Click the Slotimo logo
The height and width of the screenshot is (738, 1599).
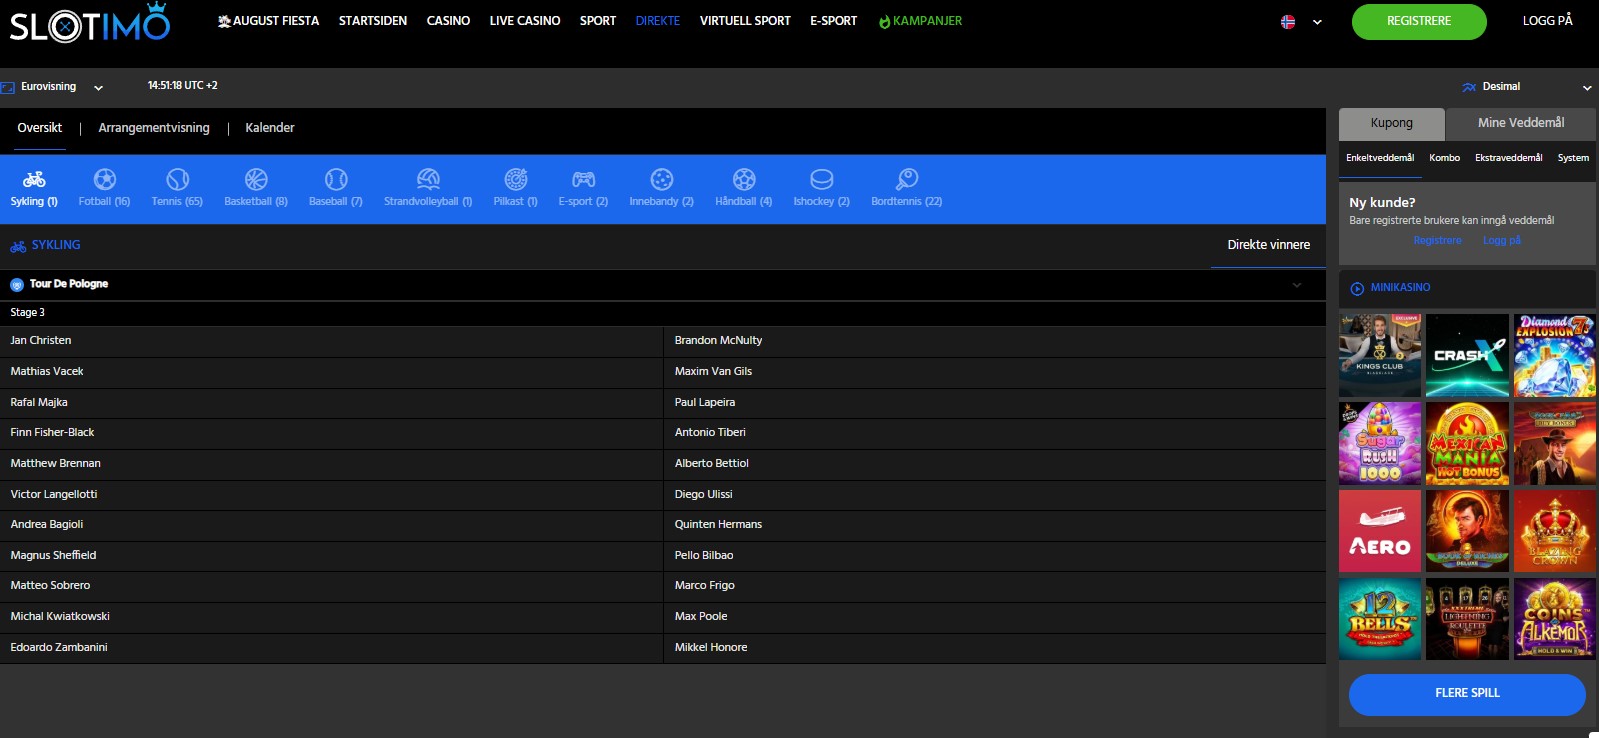[x=90, y=22]
